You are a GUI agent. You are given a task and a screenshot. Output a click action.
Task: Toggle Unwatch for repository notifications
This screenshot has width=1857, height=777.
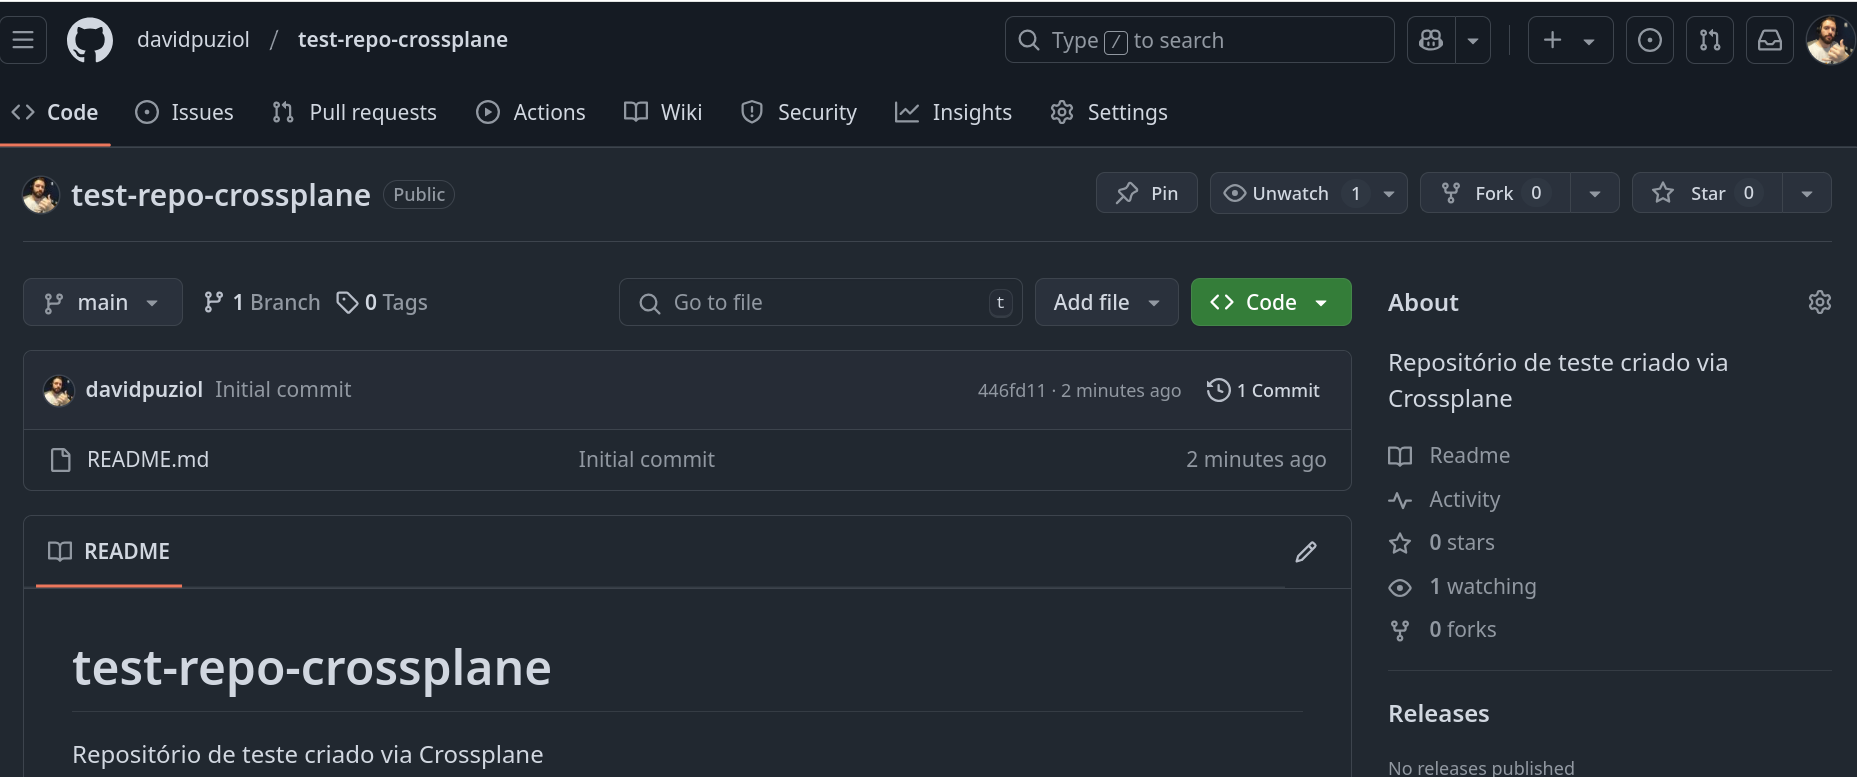pyautogui.click(x=1290, y=193)
